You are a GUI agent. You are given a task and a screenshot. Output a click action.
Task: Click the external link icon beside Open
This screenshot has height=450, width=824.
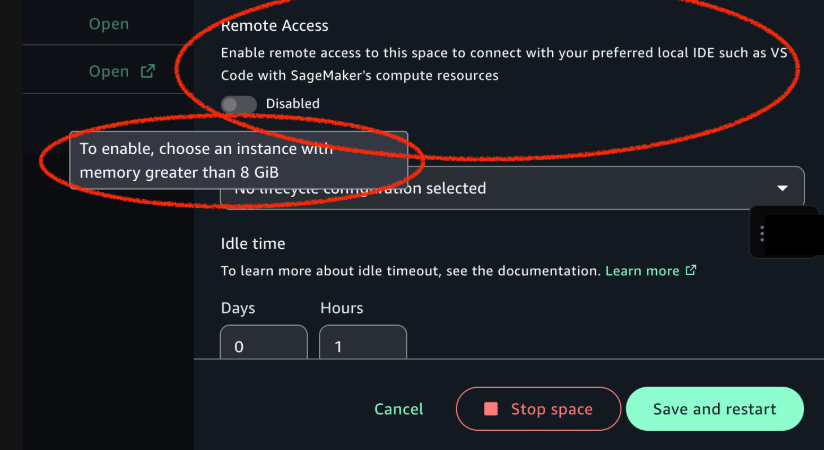147,71
